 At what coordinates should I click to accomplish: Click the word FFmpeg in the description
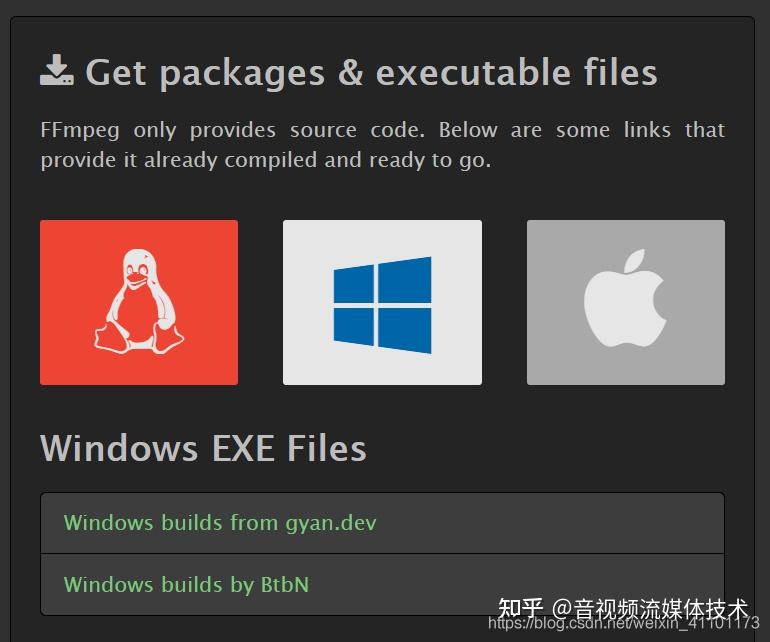[80, 131]
